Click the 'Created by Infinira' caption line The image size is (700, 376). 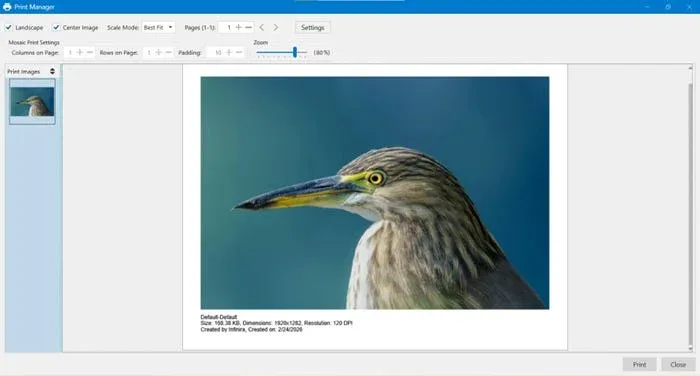pos(251,330)
